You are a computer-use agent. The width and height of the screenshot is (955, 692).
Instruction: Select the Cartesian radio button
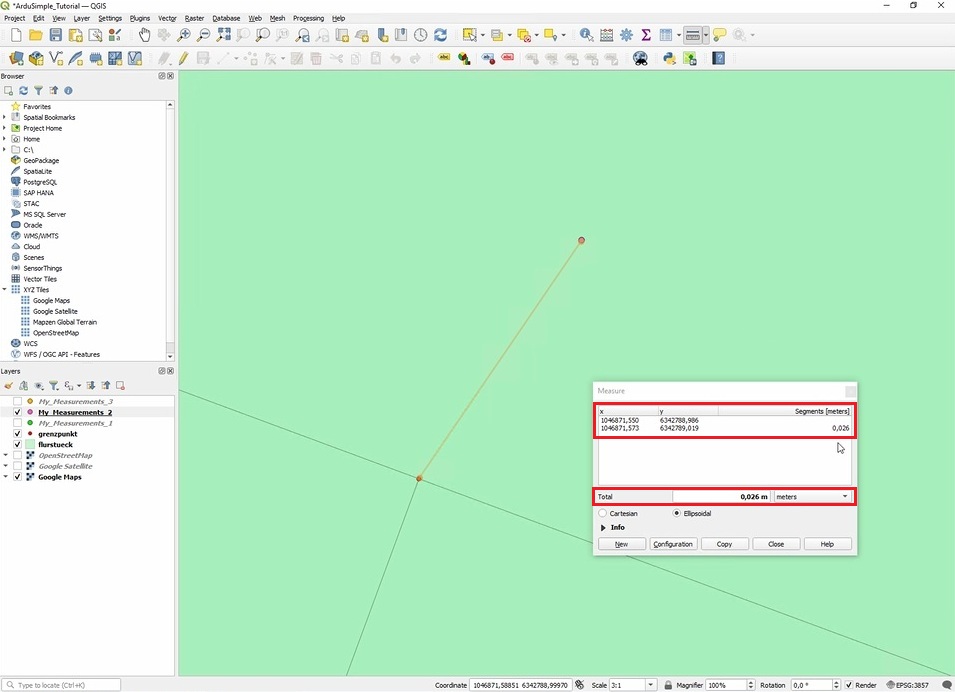click(602, 513)
